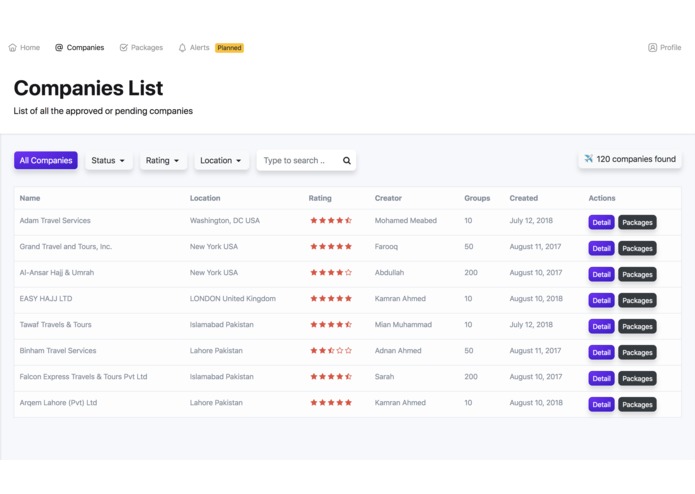
Task: Click the Groups column header
Action: pyautogui.click(x=477, y=198)
